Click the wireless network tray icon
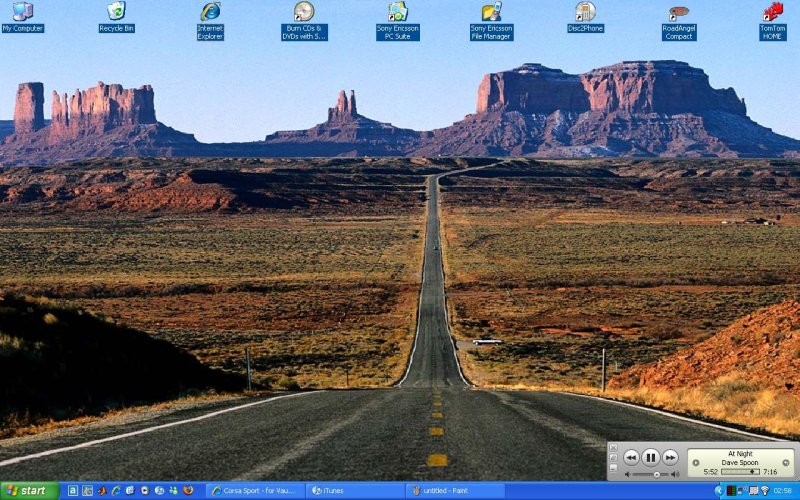Image resolution: width=800 pixels, height=500 pixels. point(765,491)
